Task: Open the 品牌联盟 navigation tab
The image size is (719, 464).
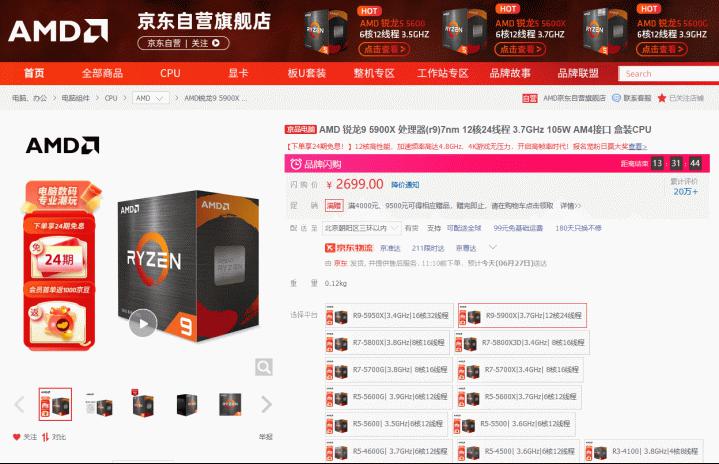Action: point(578,73)
